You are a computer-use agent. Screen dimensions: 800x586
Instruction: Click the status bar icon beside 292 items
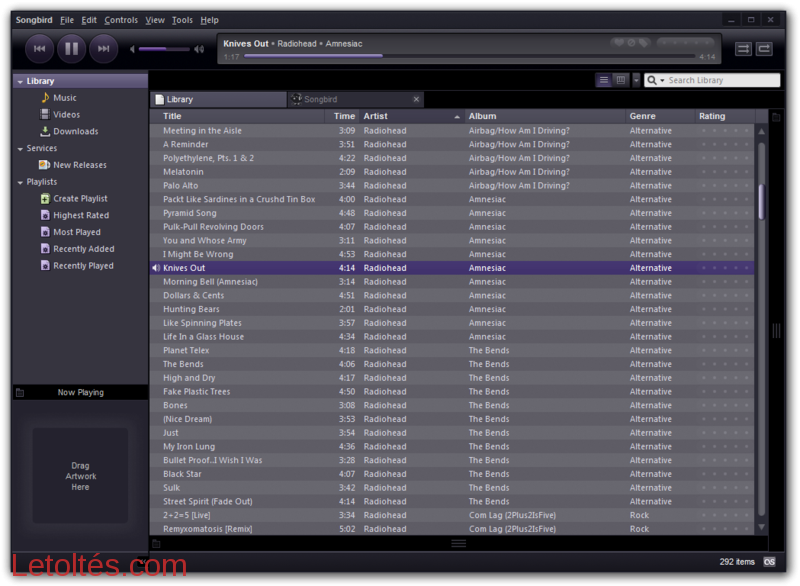pos(769,562)
